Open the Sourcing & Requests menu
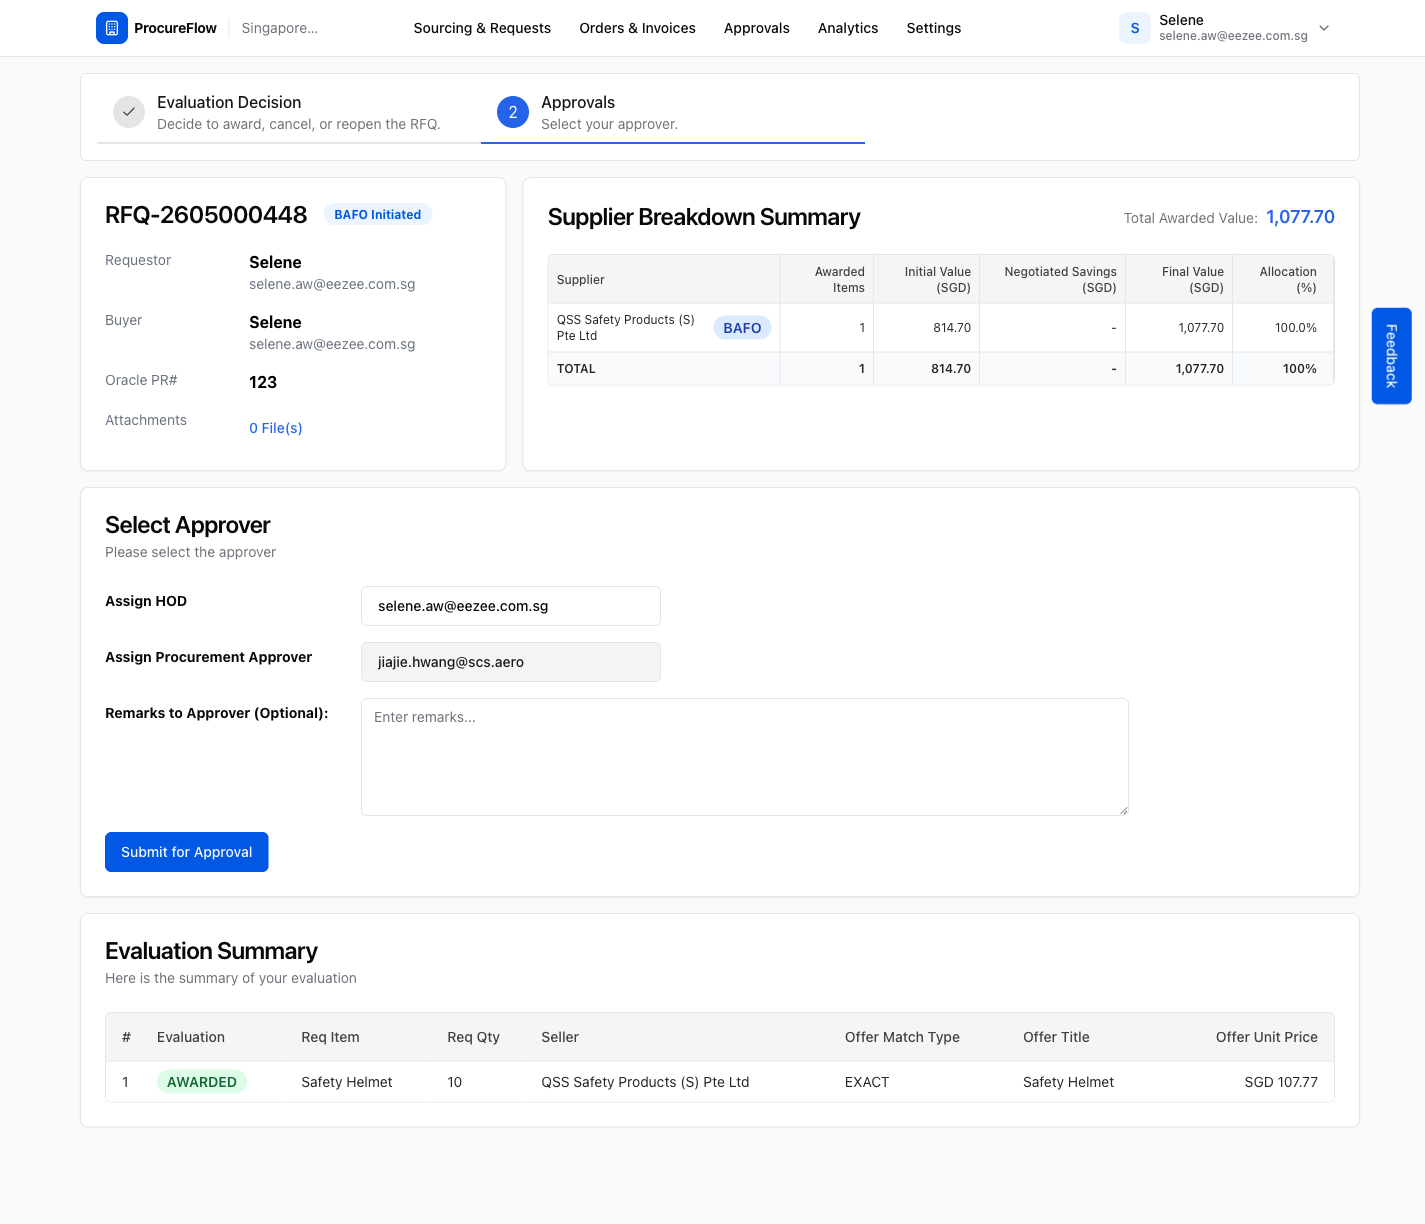The width and height of the screenshot is (1425, 1224). coord(482,28)
